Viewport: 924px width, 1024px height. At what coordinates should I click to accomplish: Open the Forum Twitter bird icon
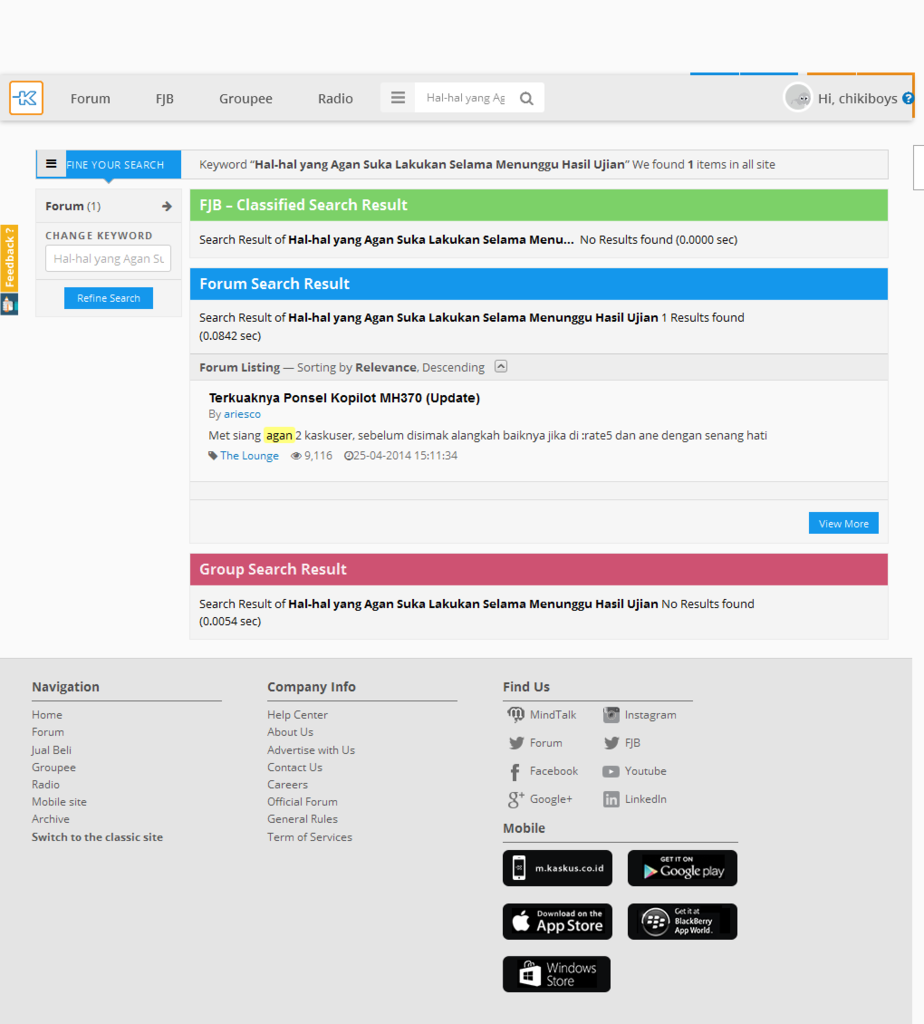(517, 743)
